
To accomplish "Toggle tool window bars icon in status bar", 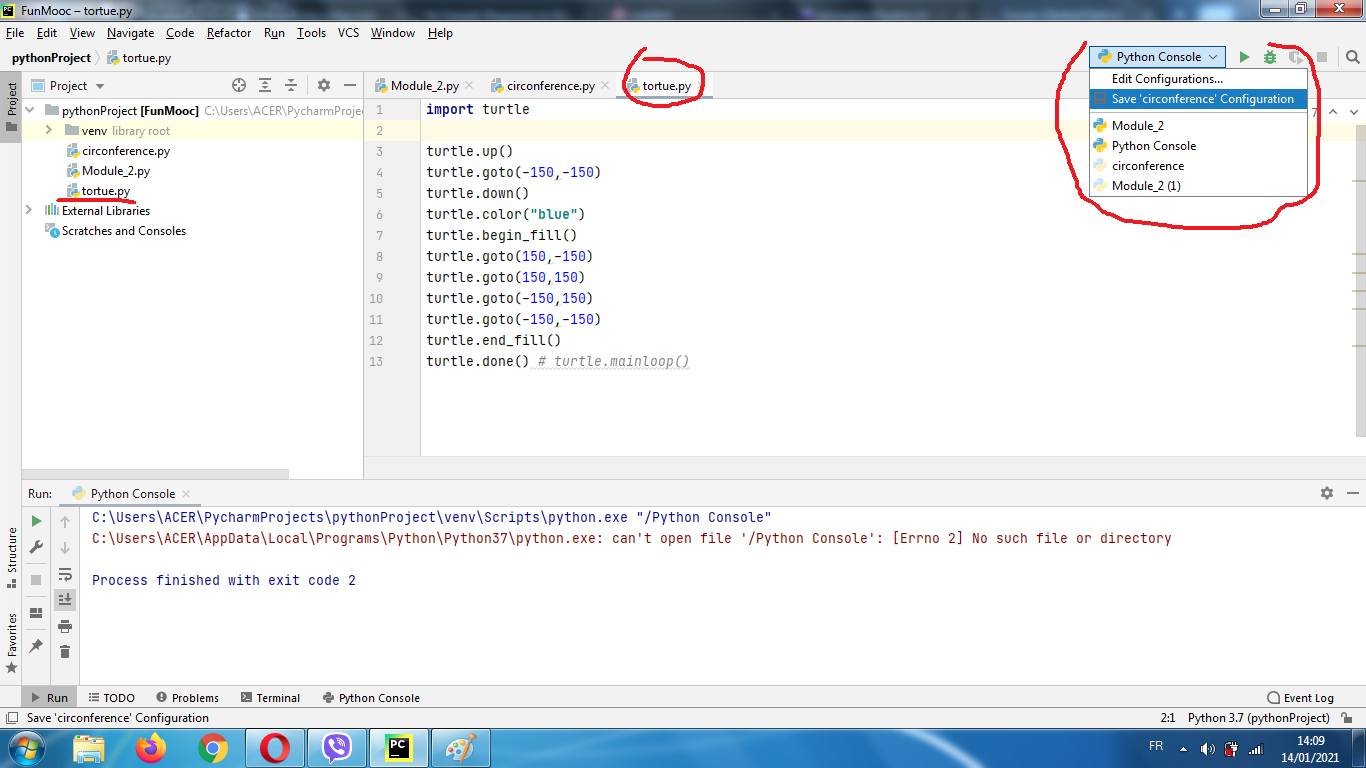I will [11, 717].
